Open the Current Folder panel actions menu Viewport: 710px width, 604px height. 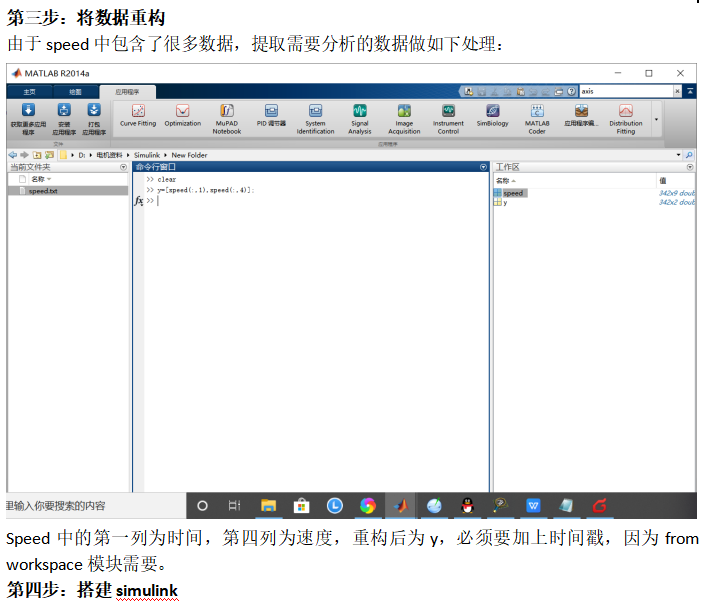pyautogui.click(x=123, y=167)
